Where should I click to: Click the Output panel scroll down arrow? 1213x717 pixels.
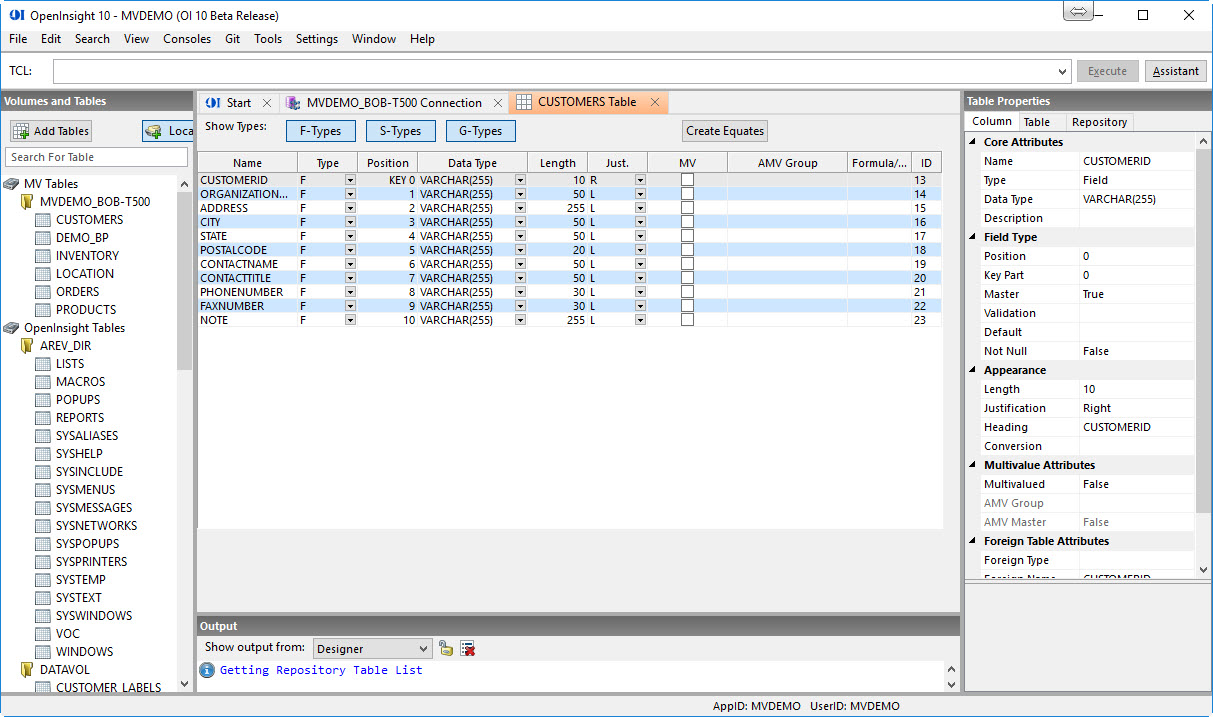click(x=951, y=684)
